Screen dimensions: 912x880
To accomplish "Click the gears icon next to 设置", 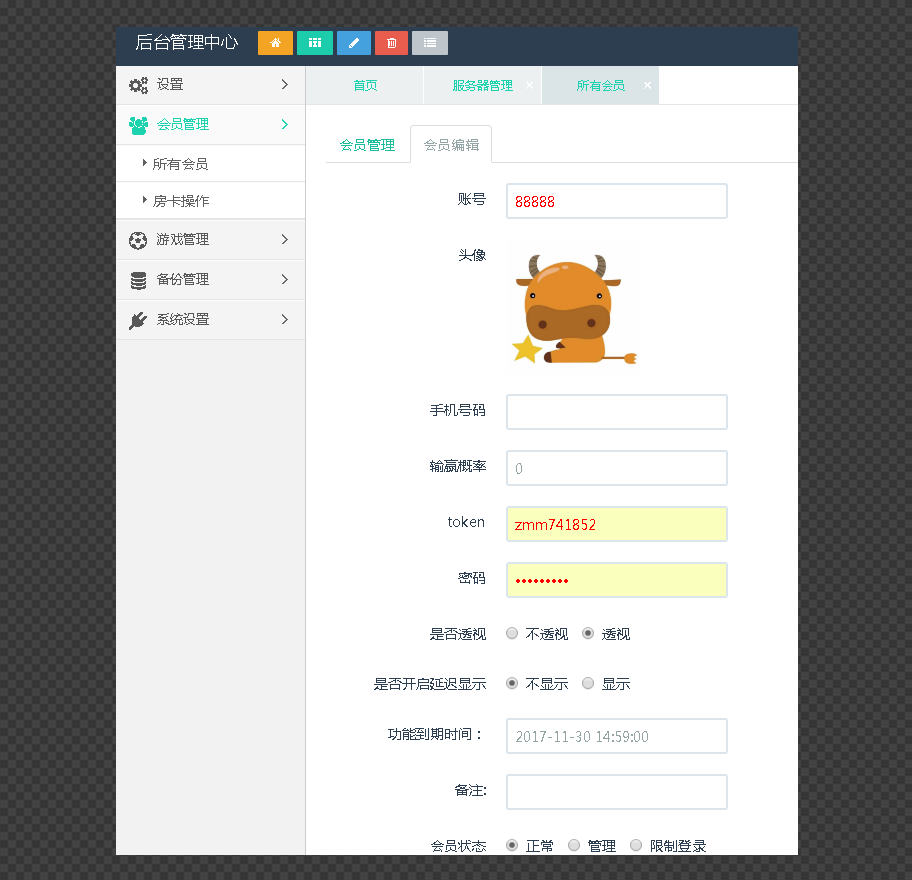I will 138,84.
